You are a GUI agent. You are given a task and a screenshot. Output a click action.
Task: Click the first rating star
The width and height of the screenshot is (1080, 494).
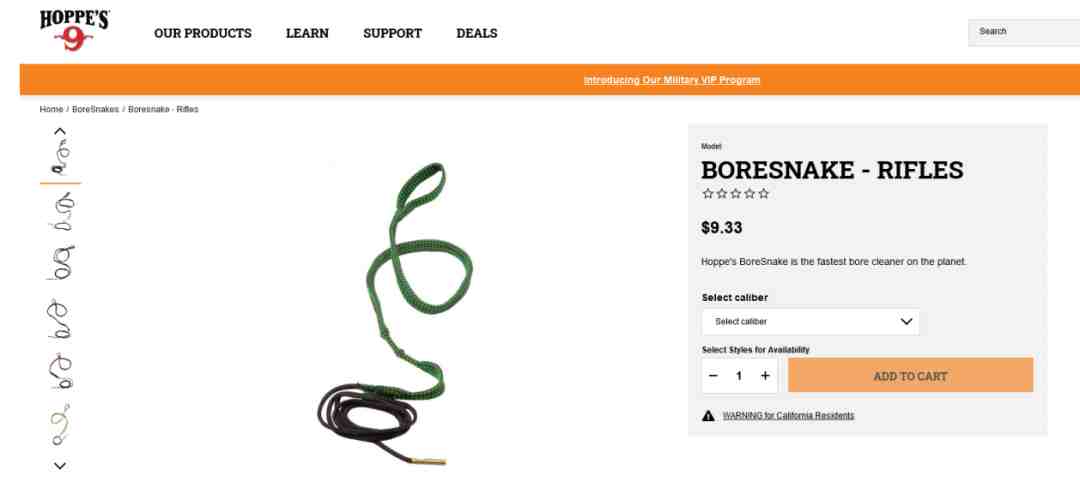pyautogui.click(x=707, y=194)
